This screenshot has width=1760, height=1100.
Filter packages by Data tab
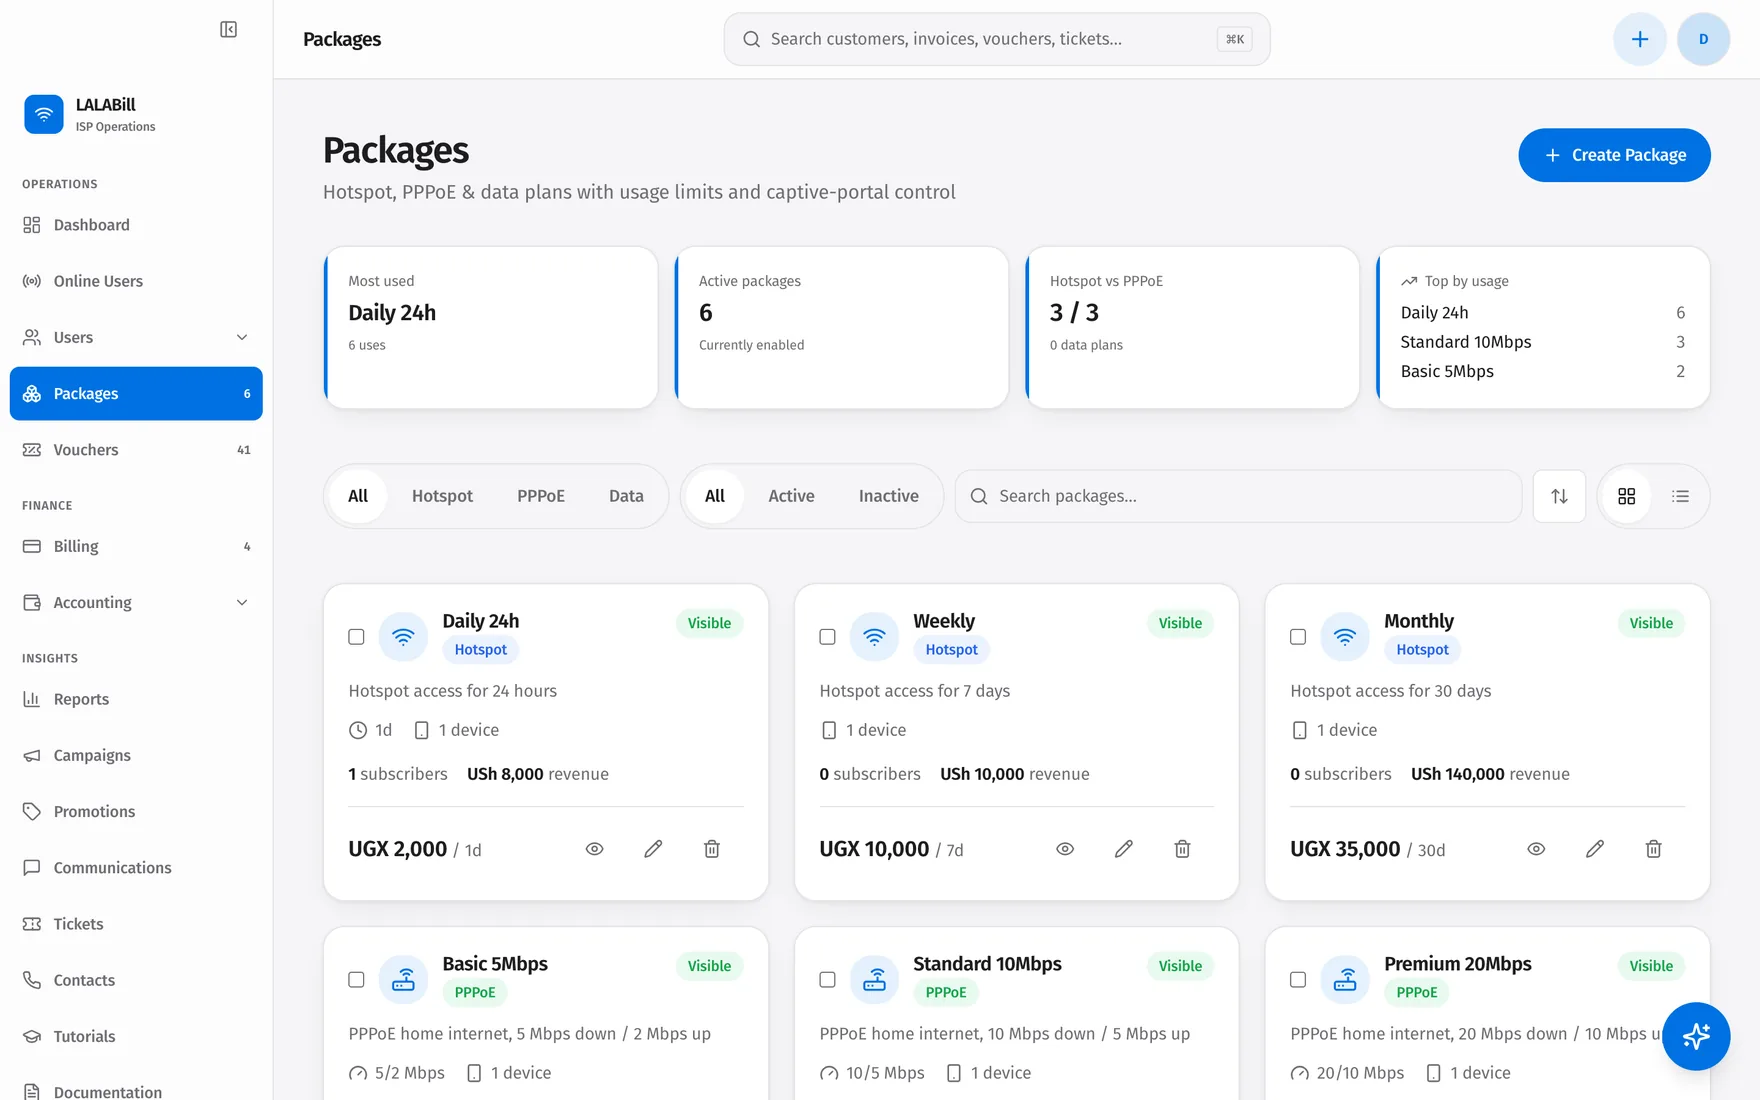pos(626,496)
